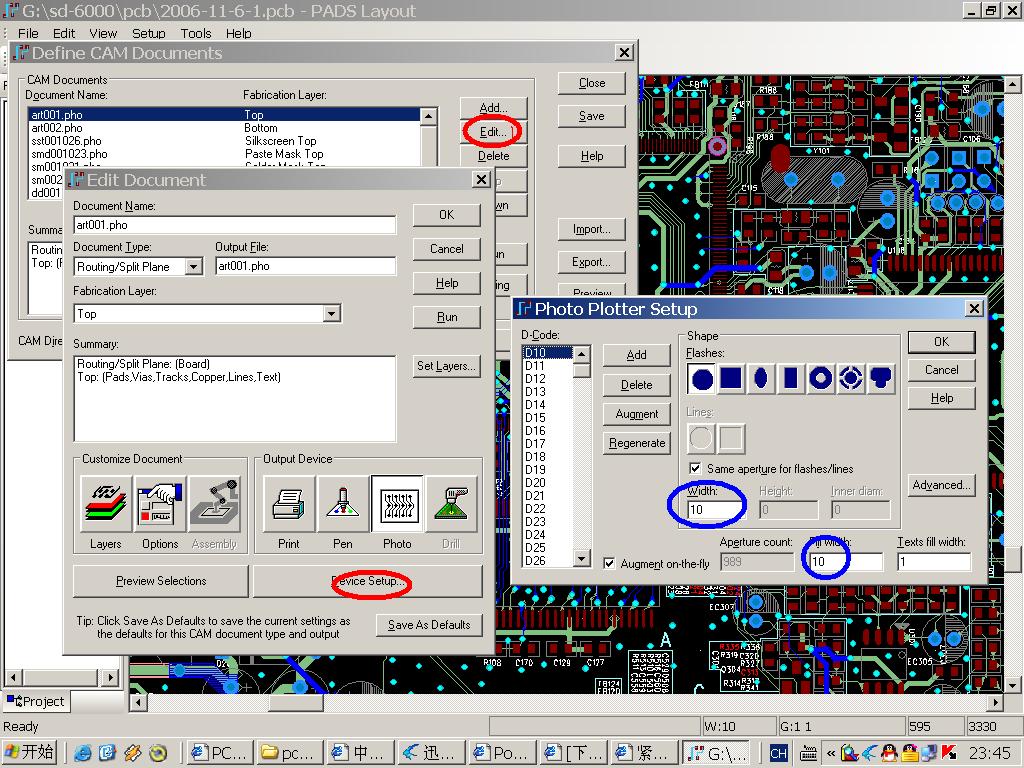
Task: Toggle Same aperture for flashes/lines checkbox
Action: 696,469
